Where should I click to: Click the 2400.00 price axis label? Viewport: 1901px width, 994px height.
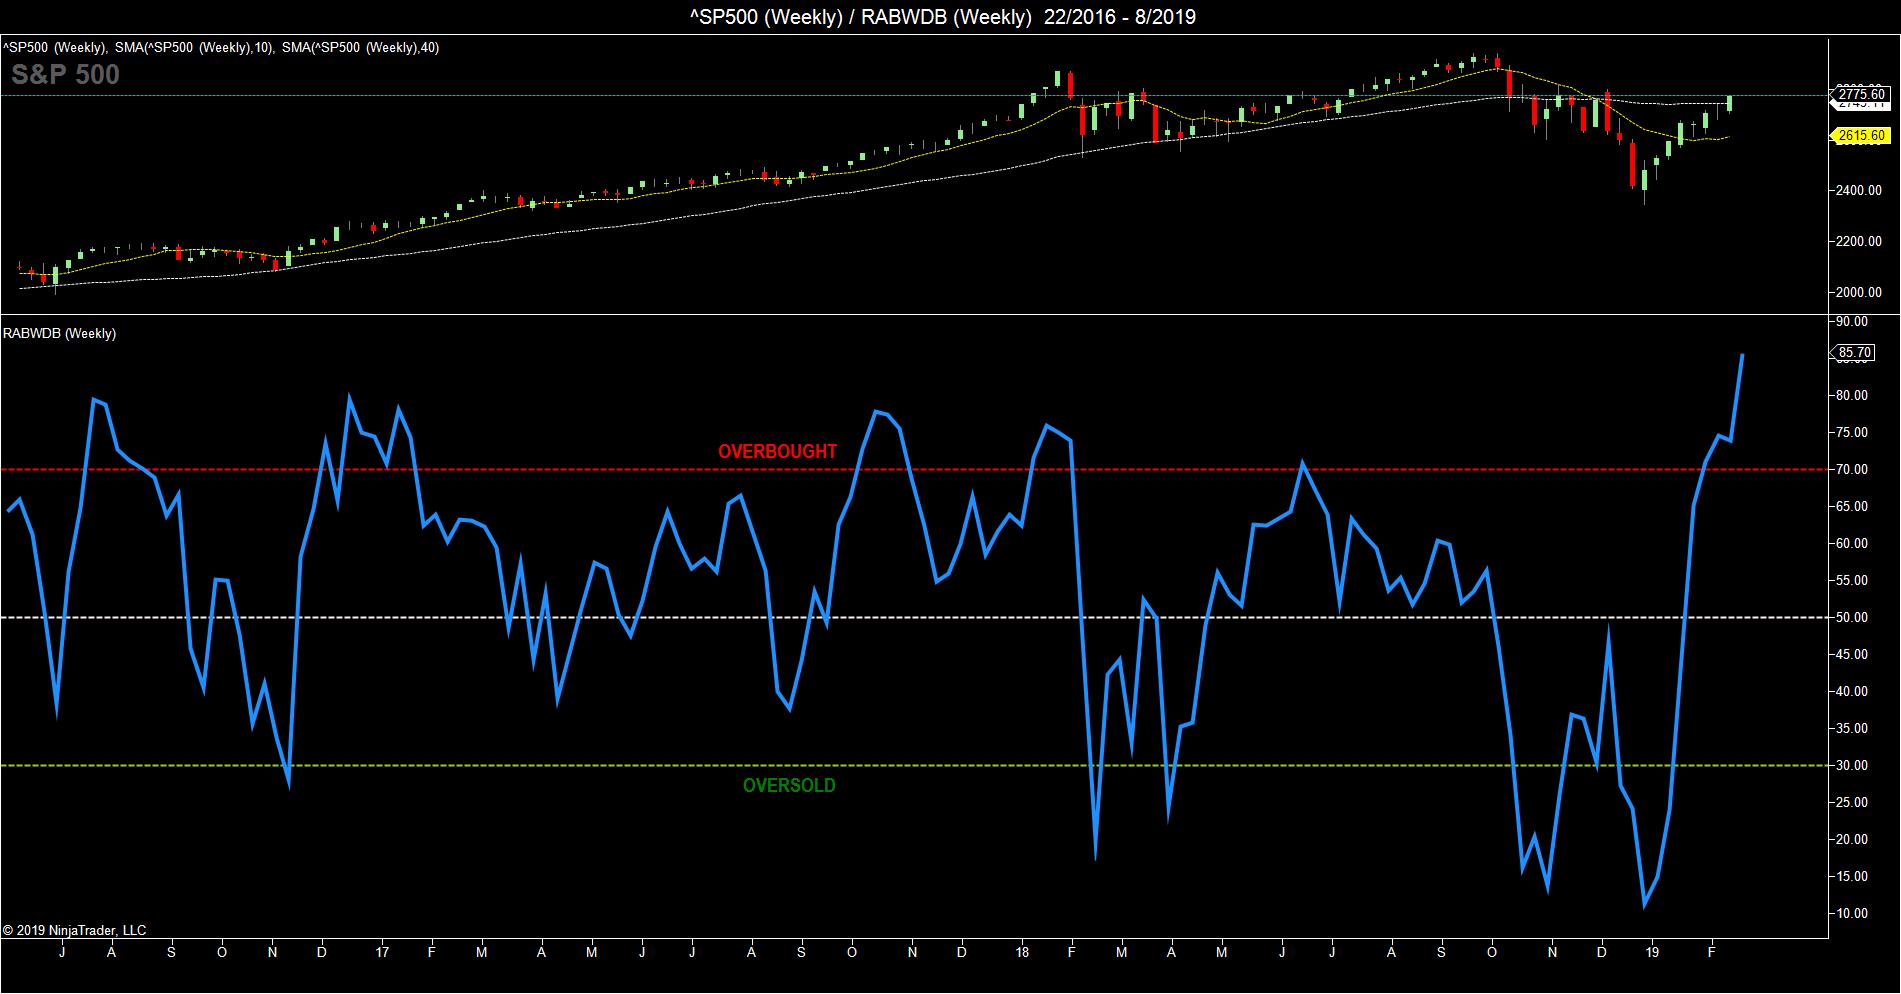coord(1858,190)
